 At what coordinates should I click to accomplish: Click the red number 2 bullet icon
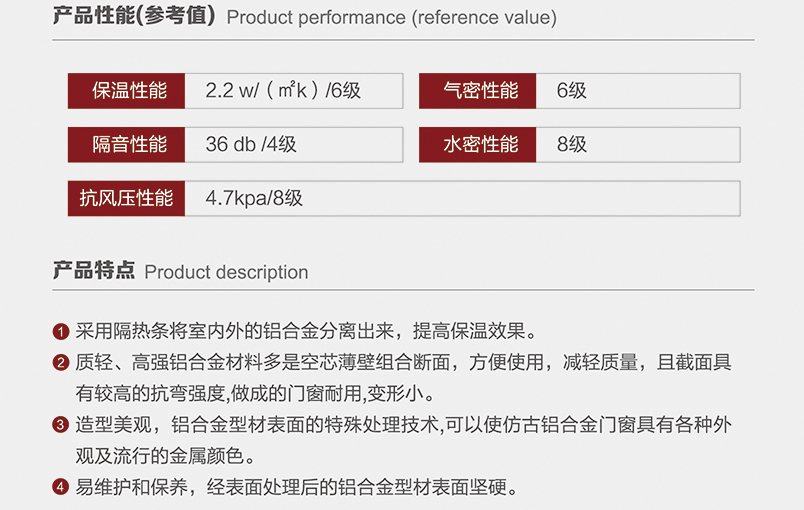[61, 363]
